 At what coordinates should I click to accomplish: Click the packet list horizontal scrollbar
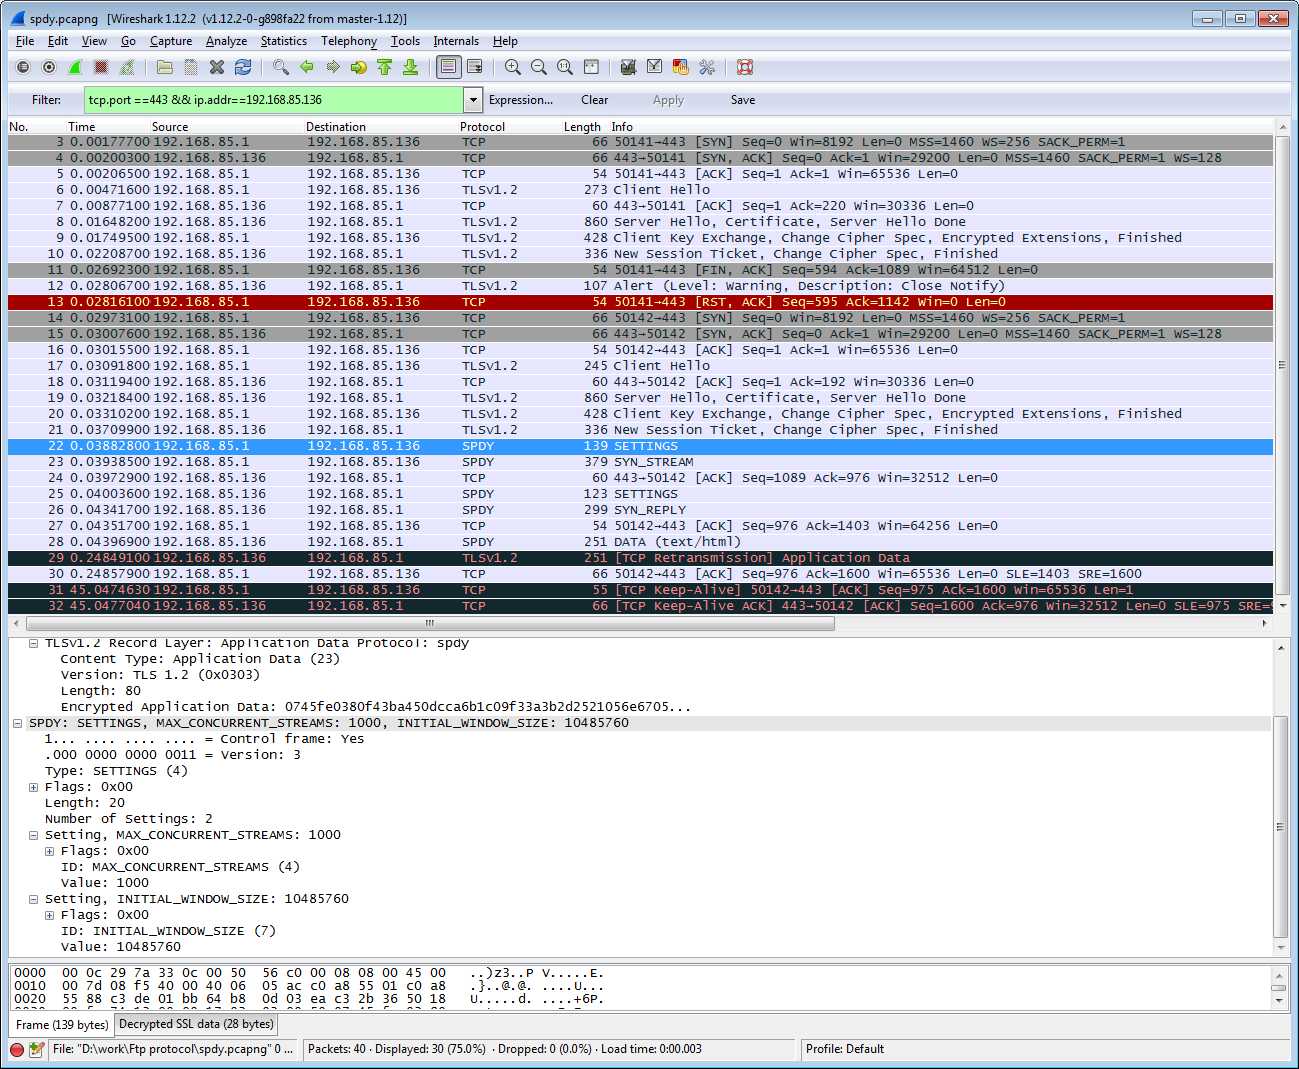428,623
